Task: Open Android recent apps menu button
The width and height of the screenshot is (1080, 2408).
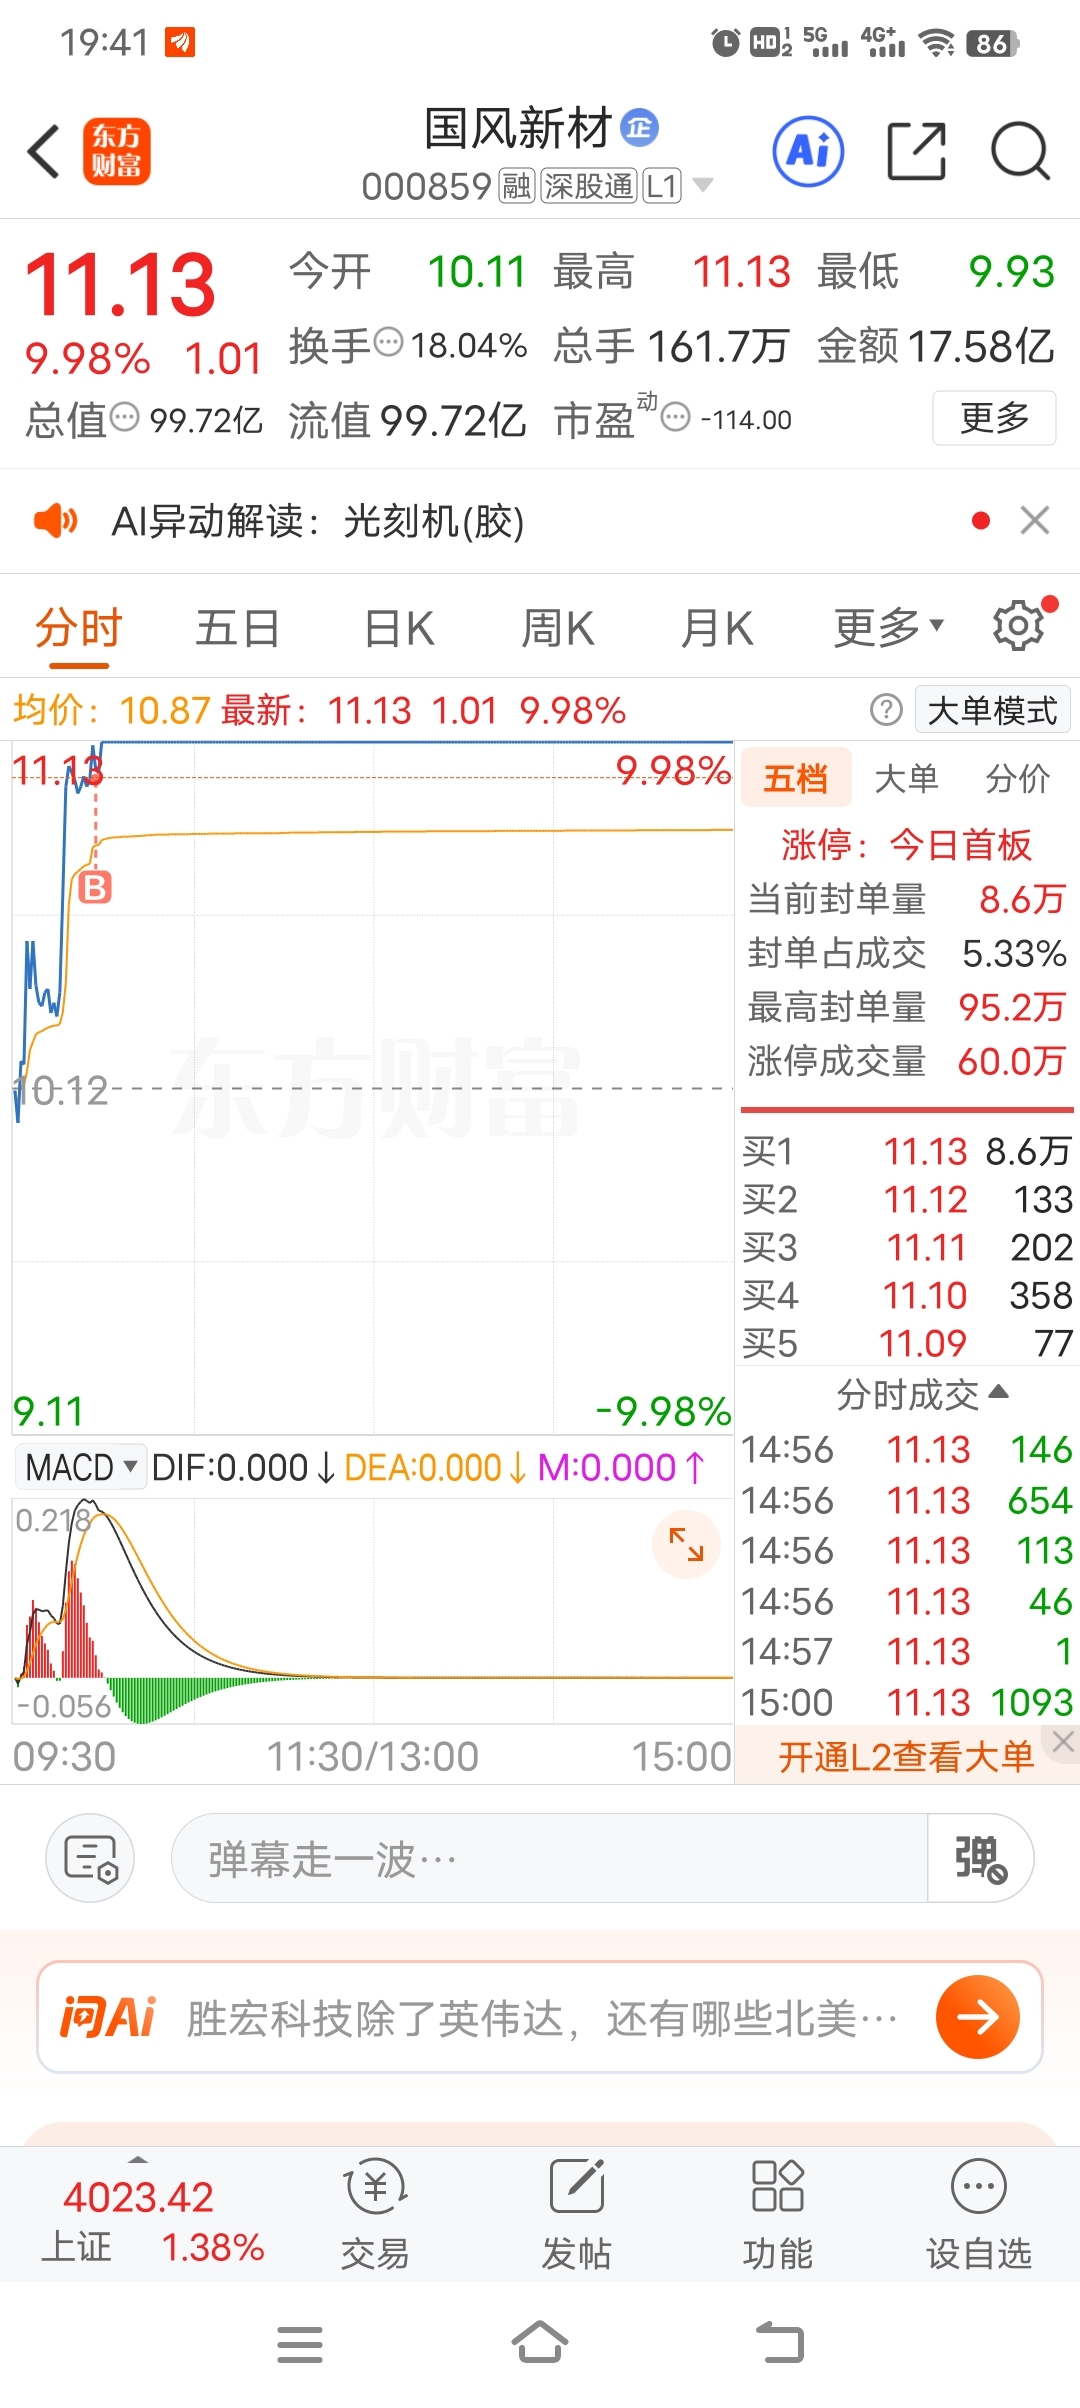Action: (300, 2344)
